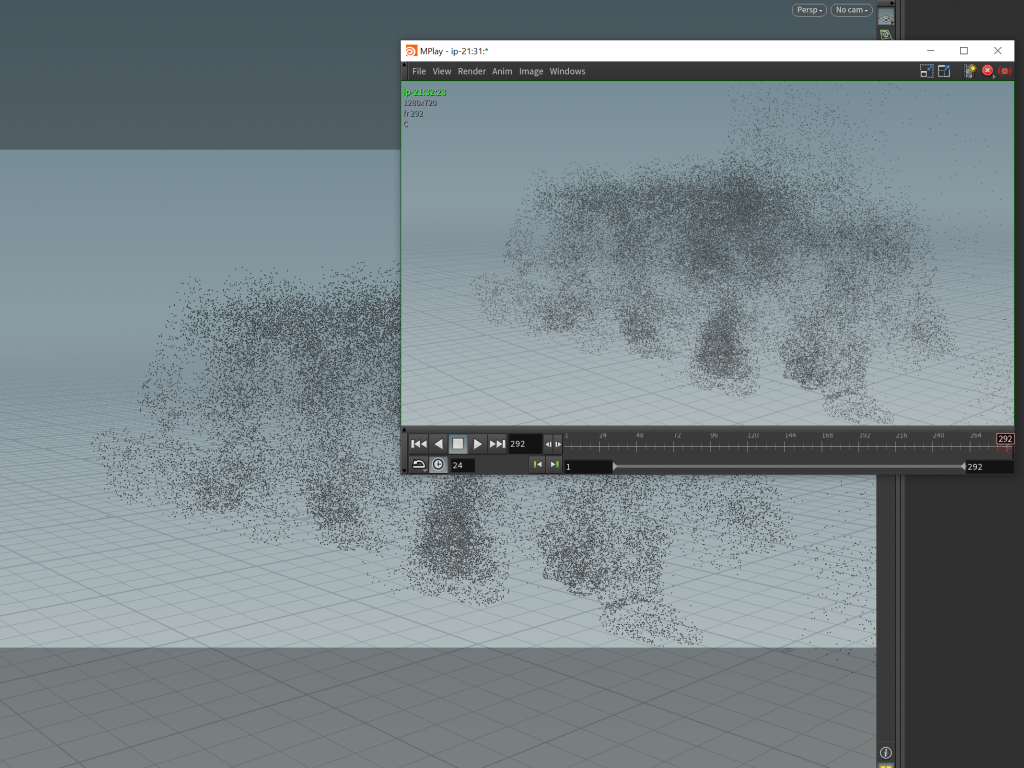Click fit image to window icon
This screenshot has height=768, width=1024.
coord(944,71)
